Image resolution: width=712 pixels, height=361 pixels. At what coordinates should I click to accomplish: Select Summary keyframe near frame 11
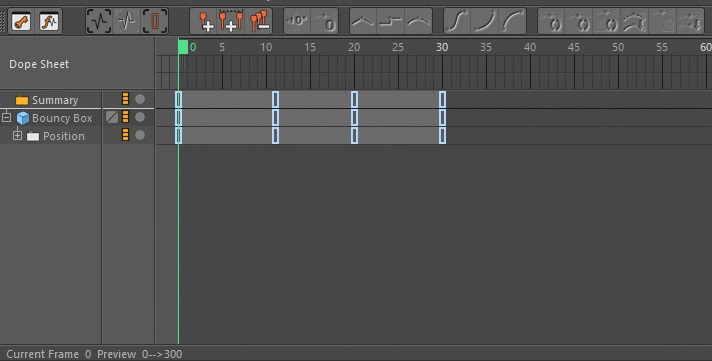[x=275, y=99]
